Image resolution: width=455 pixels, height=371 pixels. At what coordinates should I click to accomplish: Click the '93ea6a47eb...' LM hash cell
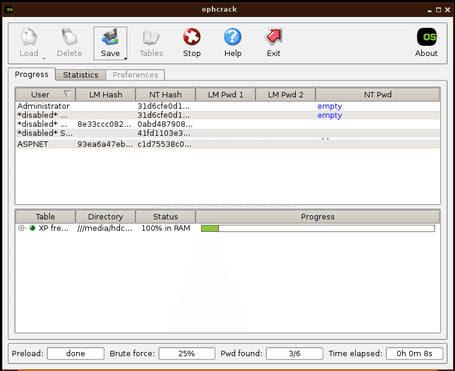point(105,144)
